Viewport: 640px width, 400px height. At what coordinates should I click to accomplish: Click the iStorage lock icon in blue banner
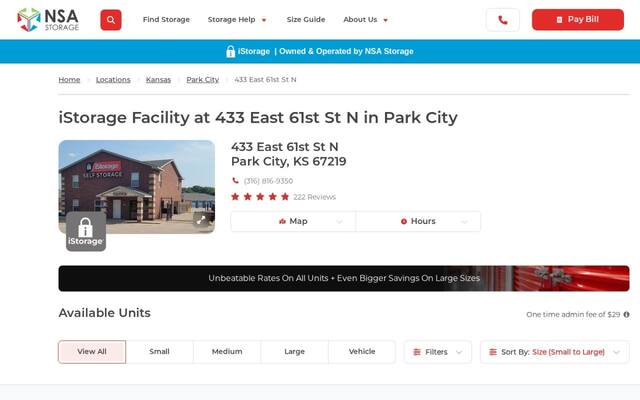231,51
